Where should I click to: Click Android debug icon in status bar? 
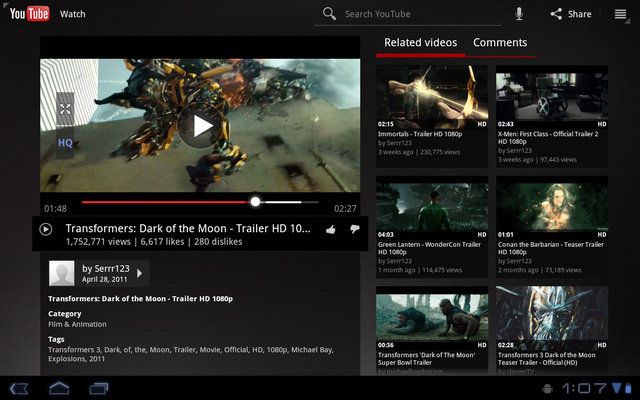point(547,389)
